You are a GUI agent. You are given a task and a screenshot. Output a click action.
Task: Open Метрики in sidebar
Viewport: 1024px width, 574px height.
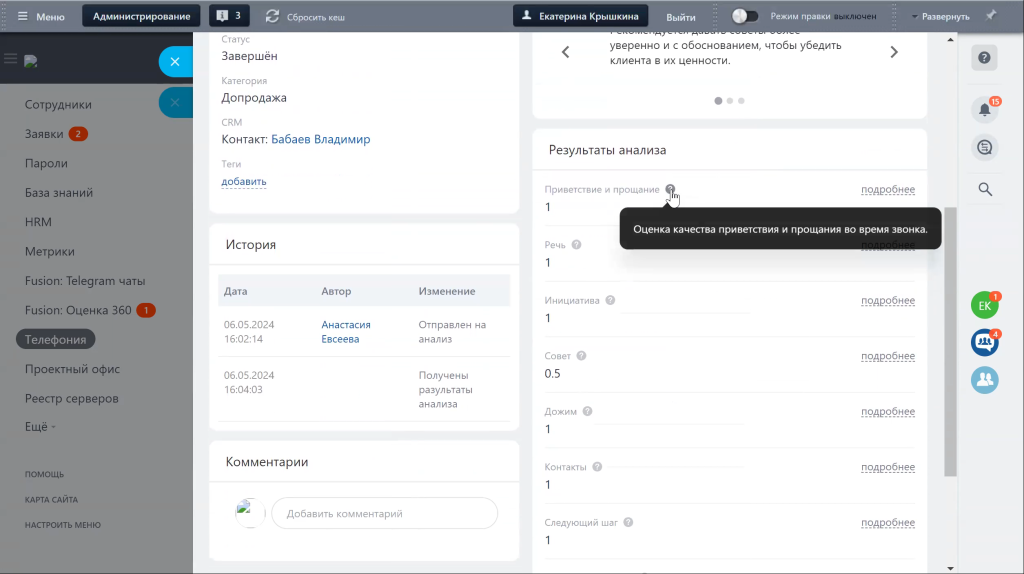click(x=50, y=251)
